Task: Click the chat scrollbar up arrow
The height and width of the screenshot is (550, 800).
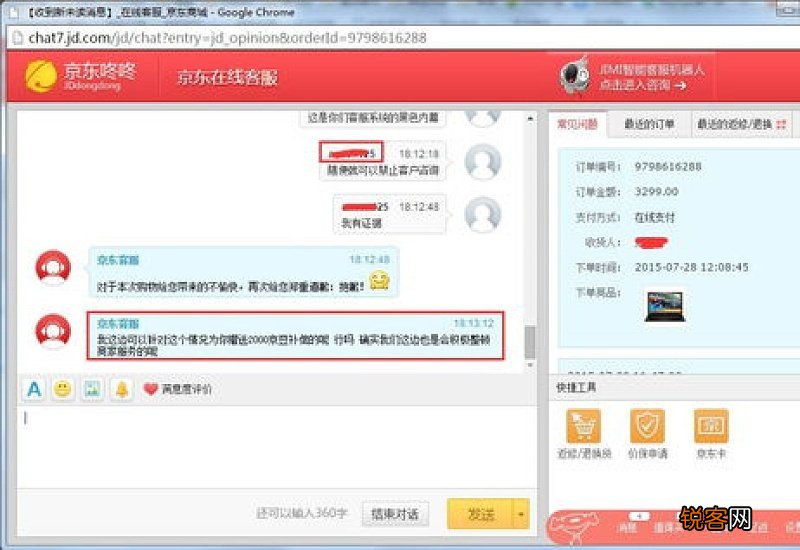Action: pyautogui.click(x=531, y=118)
